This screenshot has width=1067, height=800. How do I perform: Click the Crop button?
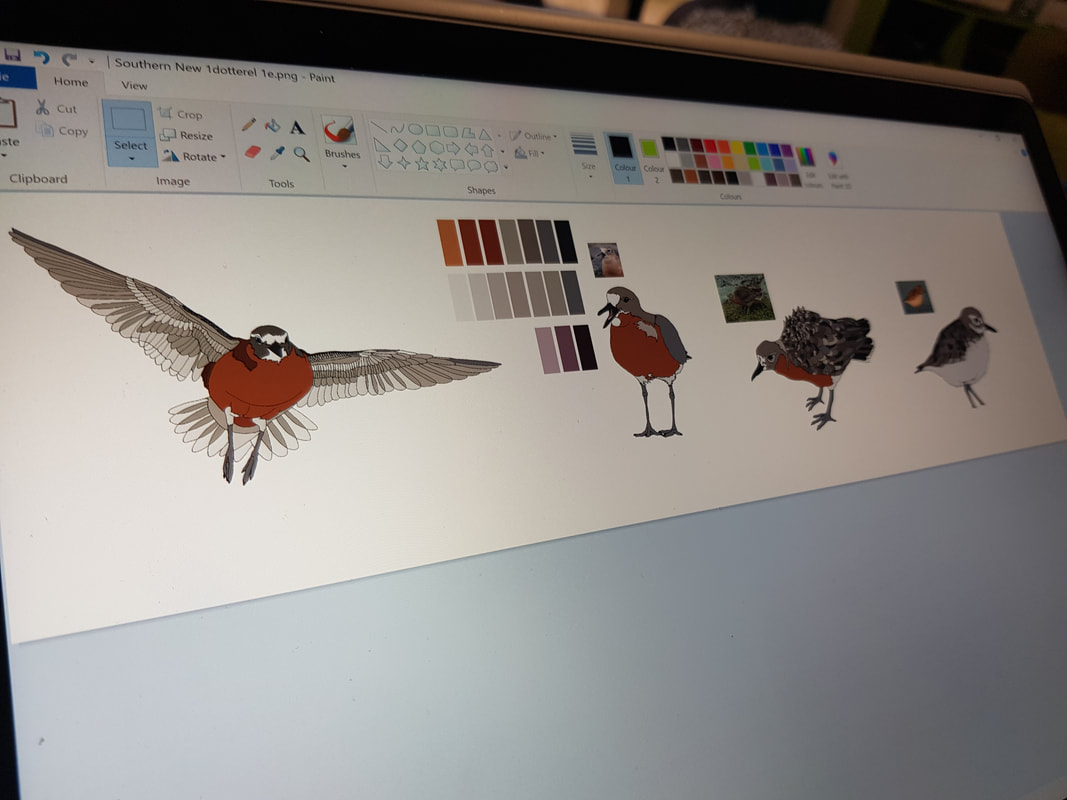(x=181, y=114)
